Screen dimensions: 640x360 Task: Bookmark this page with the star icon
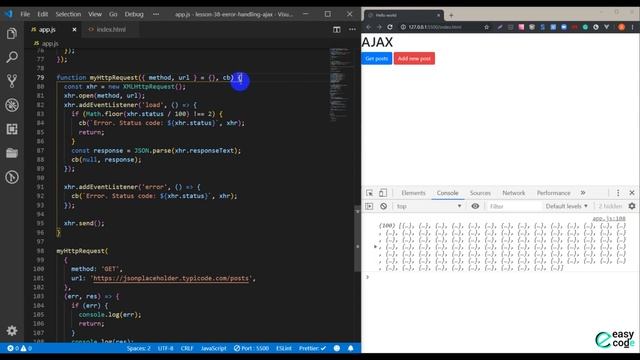[x=487, y=27]
